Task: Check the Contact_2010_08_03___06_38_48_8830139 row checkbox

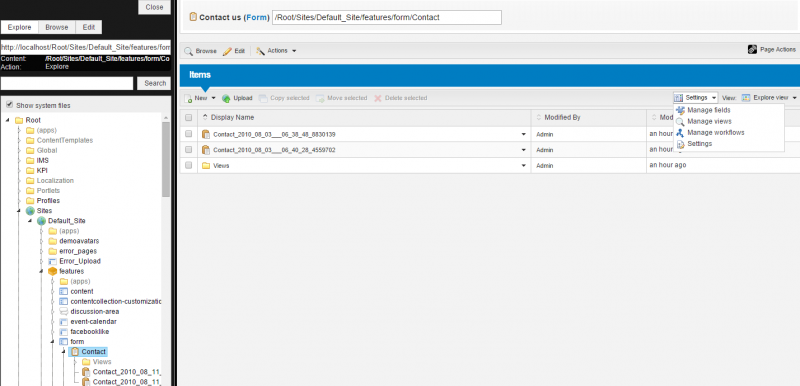Action: (x=189, y=134)
